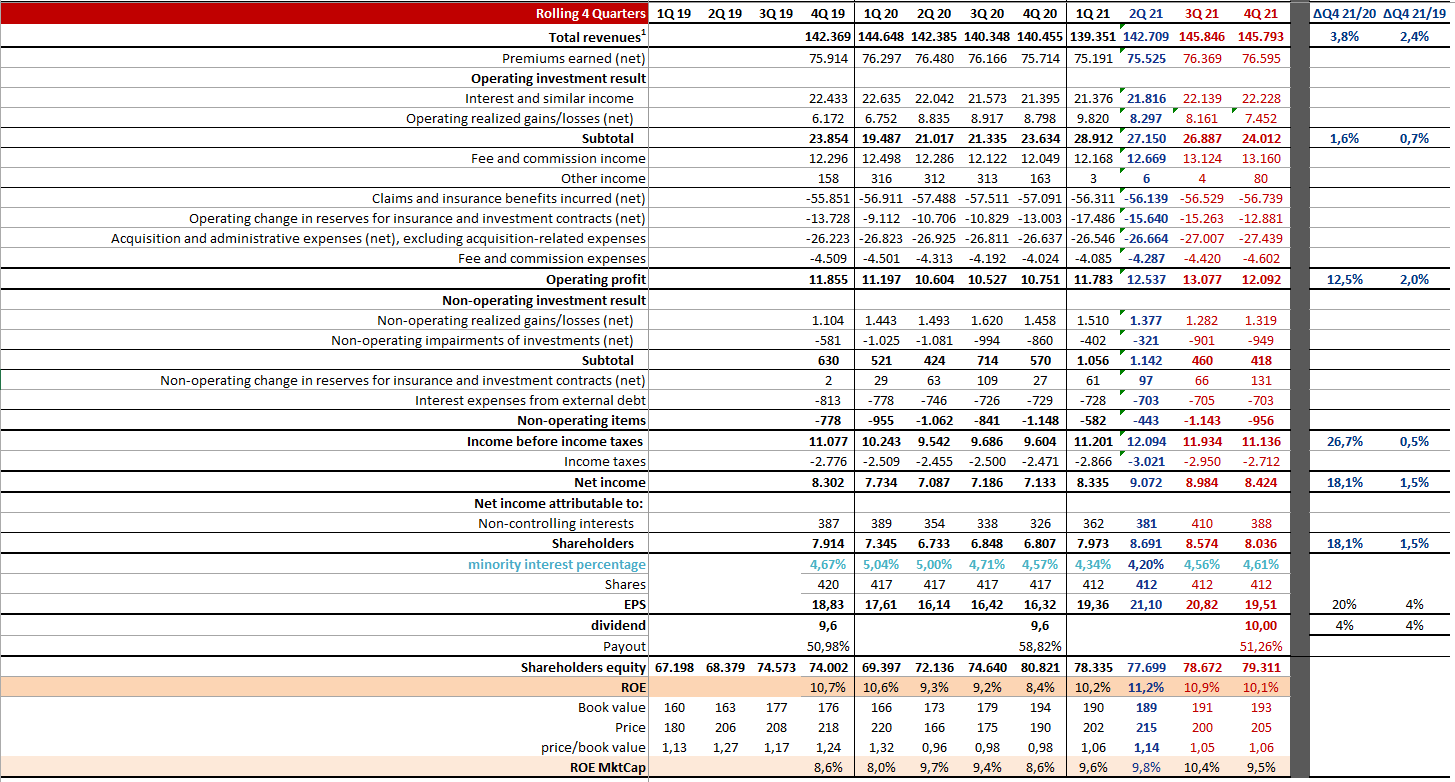
Task: Click the Shareholders row label
Action: (x=593, y=543)
